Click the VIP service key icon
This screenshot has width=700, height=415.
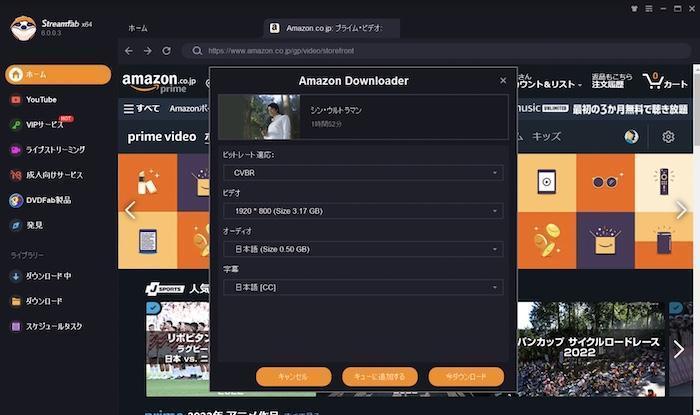pos(16,125)
